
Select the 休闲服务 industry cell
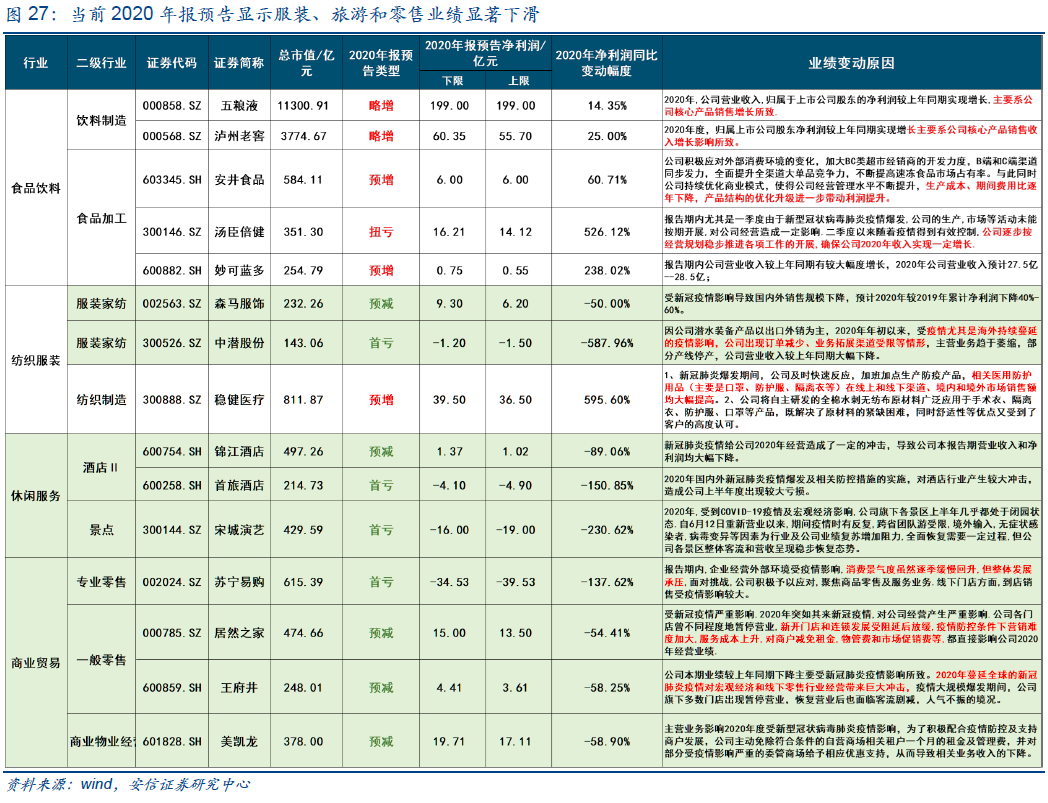tap(36, 496)
